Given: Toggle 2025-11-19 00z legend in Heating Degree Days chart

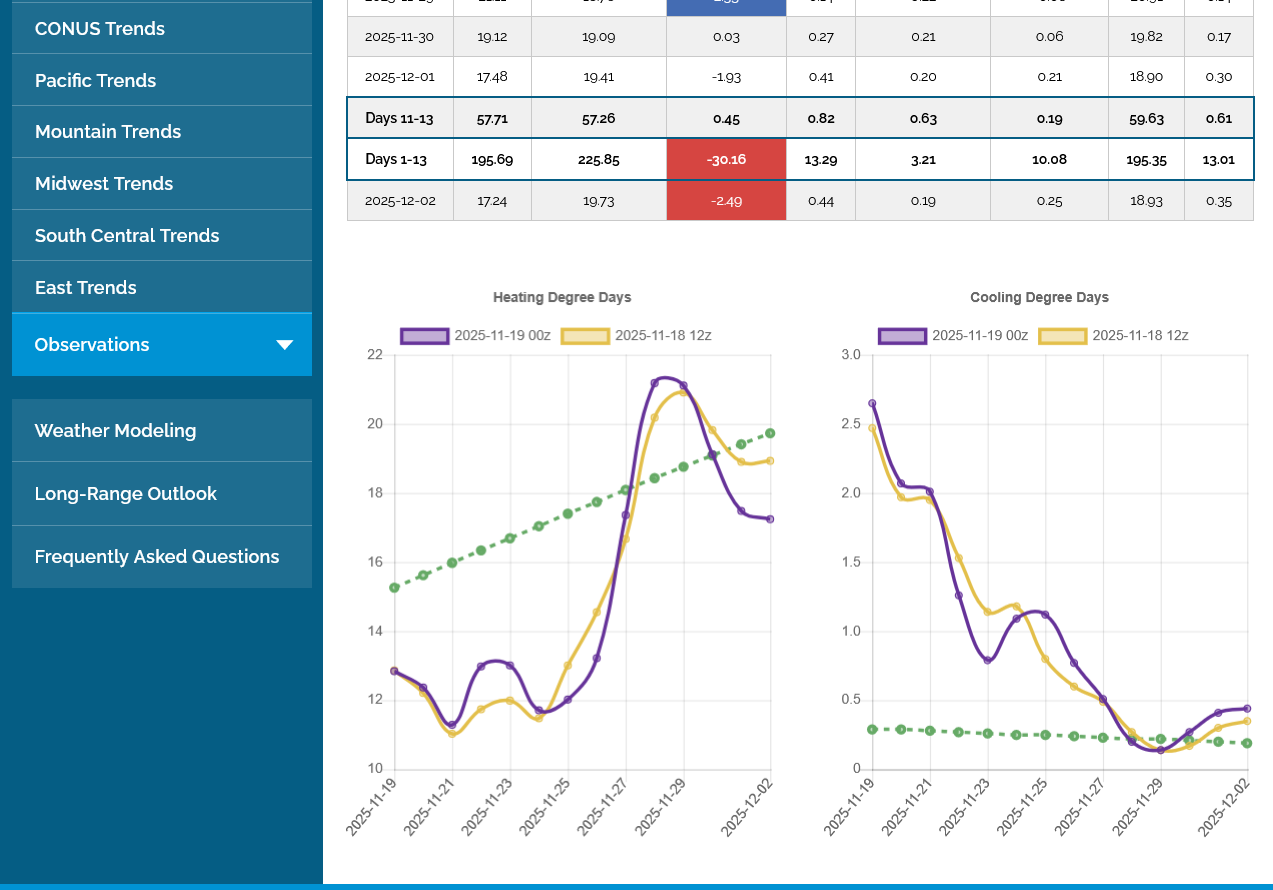Looking at the screenshot, I should pos(475,336).
